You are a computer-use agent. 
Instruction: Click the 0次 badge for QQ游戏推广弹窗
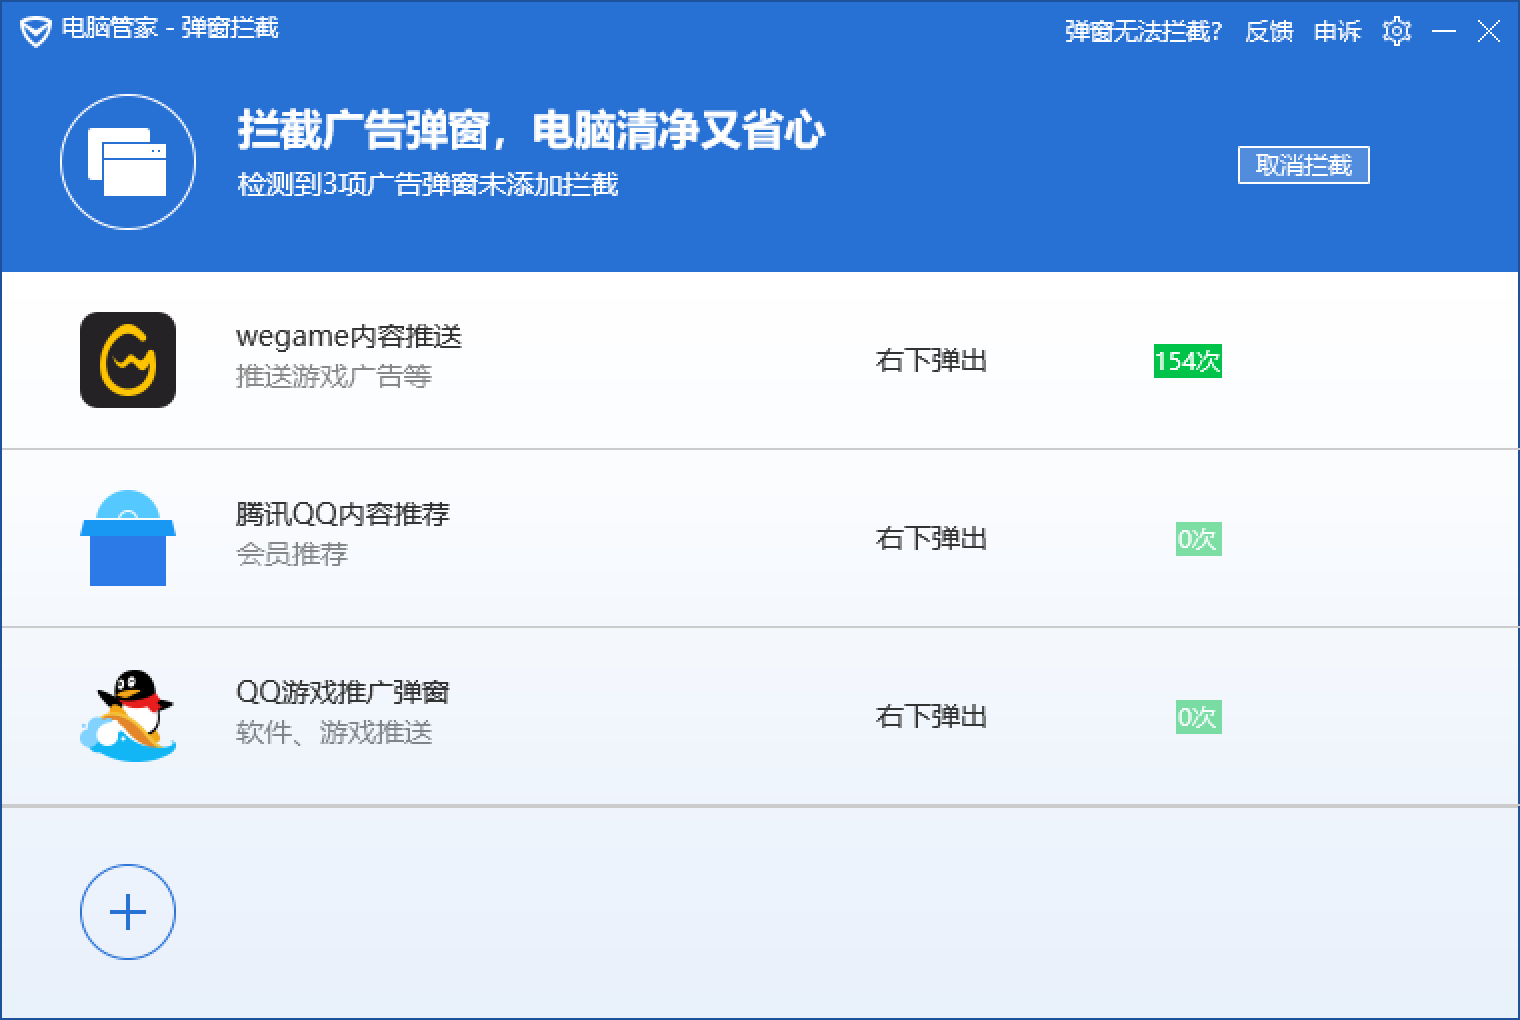pos(1198,717)
